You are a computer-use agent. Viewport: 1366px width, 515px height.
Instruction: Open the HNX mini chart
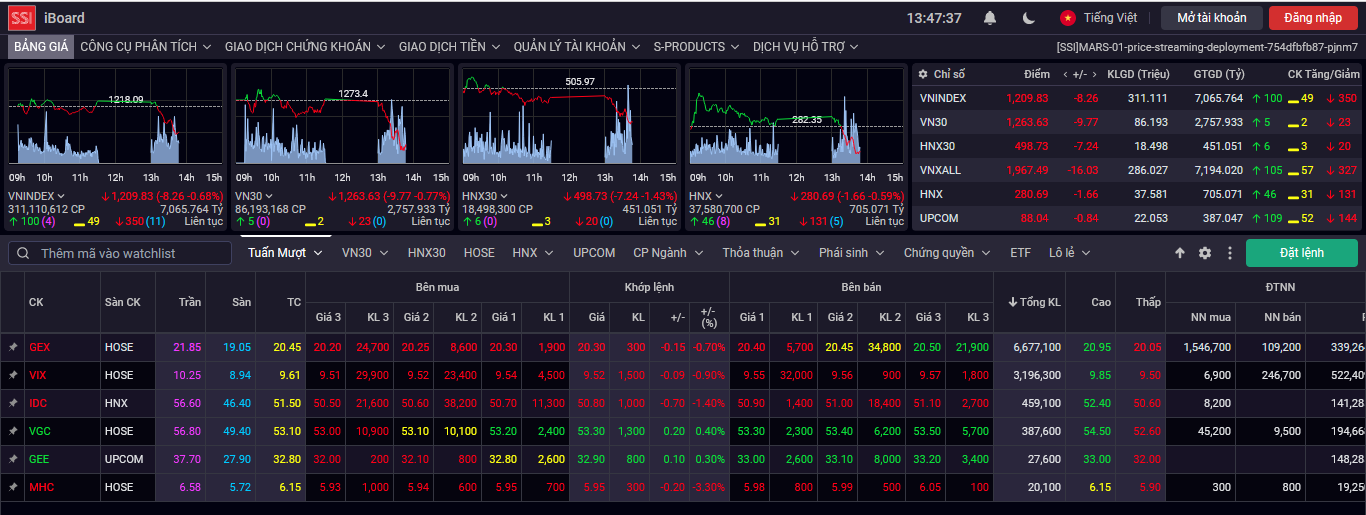[794, 116]
